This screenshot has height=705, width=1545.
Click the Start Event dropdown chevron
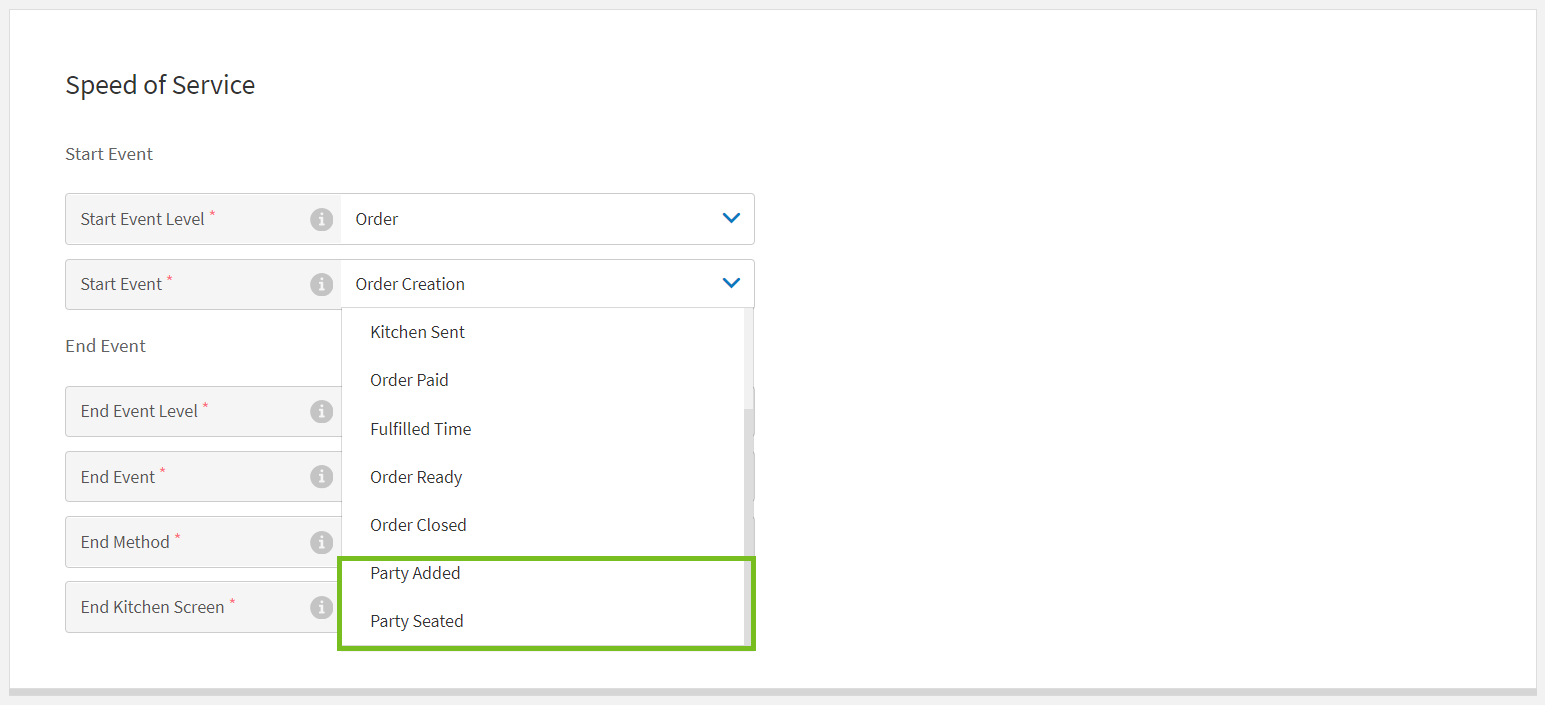click(x=731, y=283)
